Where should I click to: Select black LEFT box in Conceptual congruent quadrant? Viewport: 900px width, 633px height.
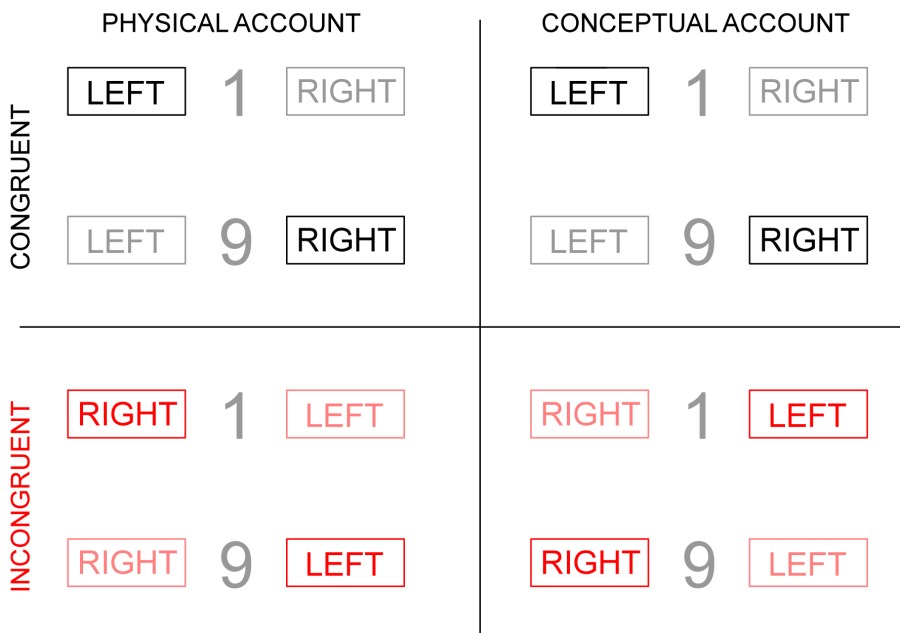coord(588,92)
